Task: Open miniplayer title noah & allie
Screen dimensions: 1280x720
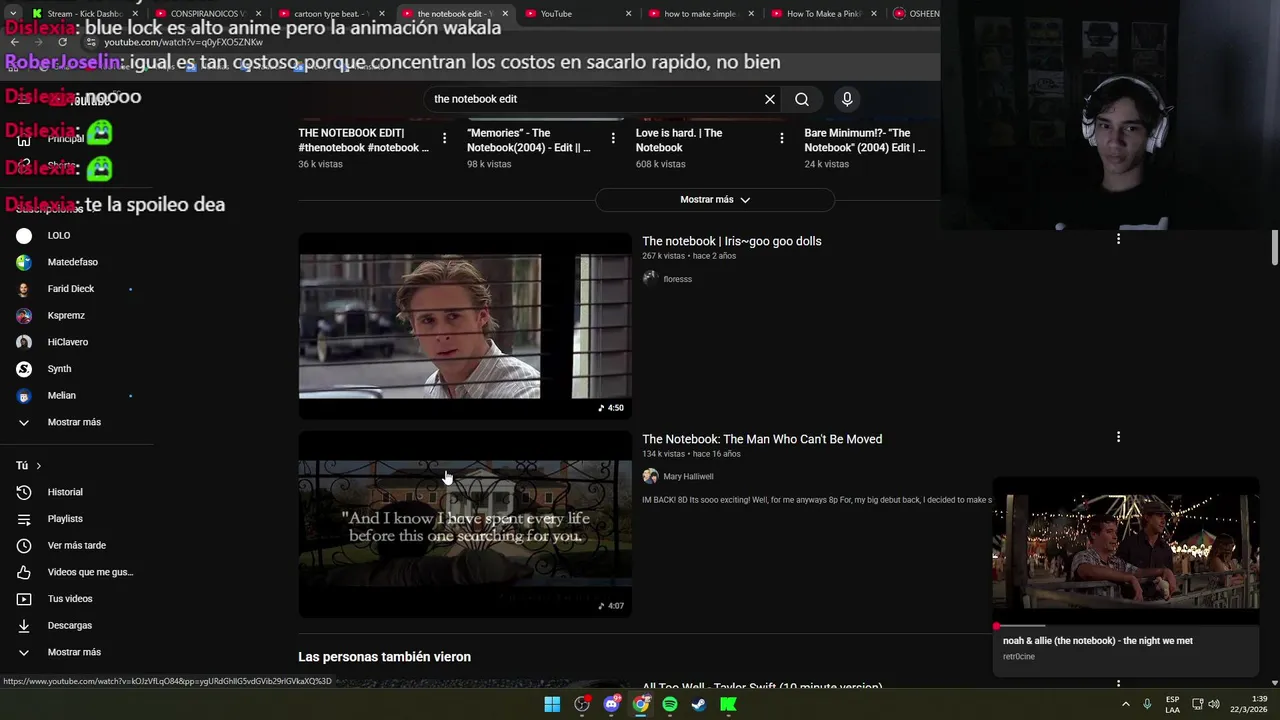Action: [1097, 641]
